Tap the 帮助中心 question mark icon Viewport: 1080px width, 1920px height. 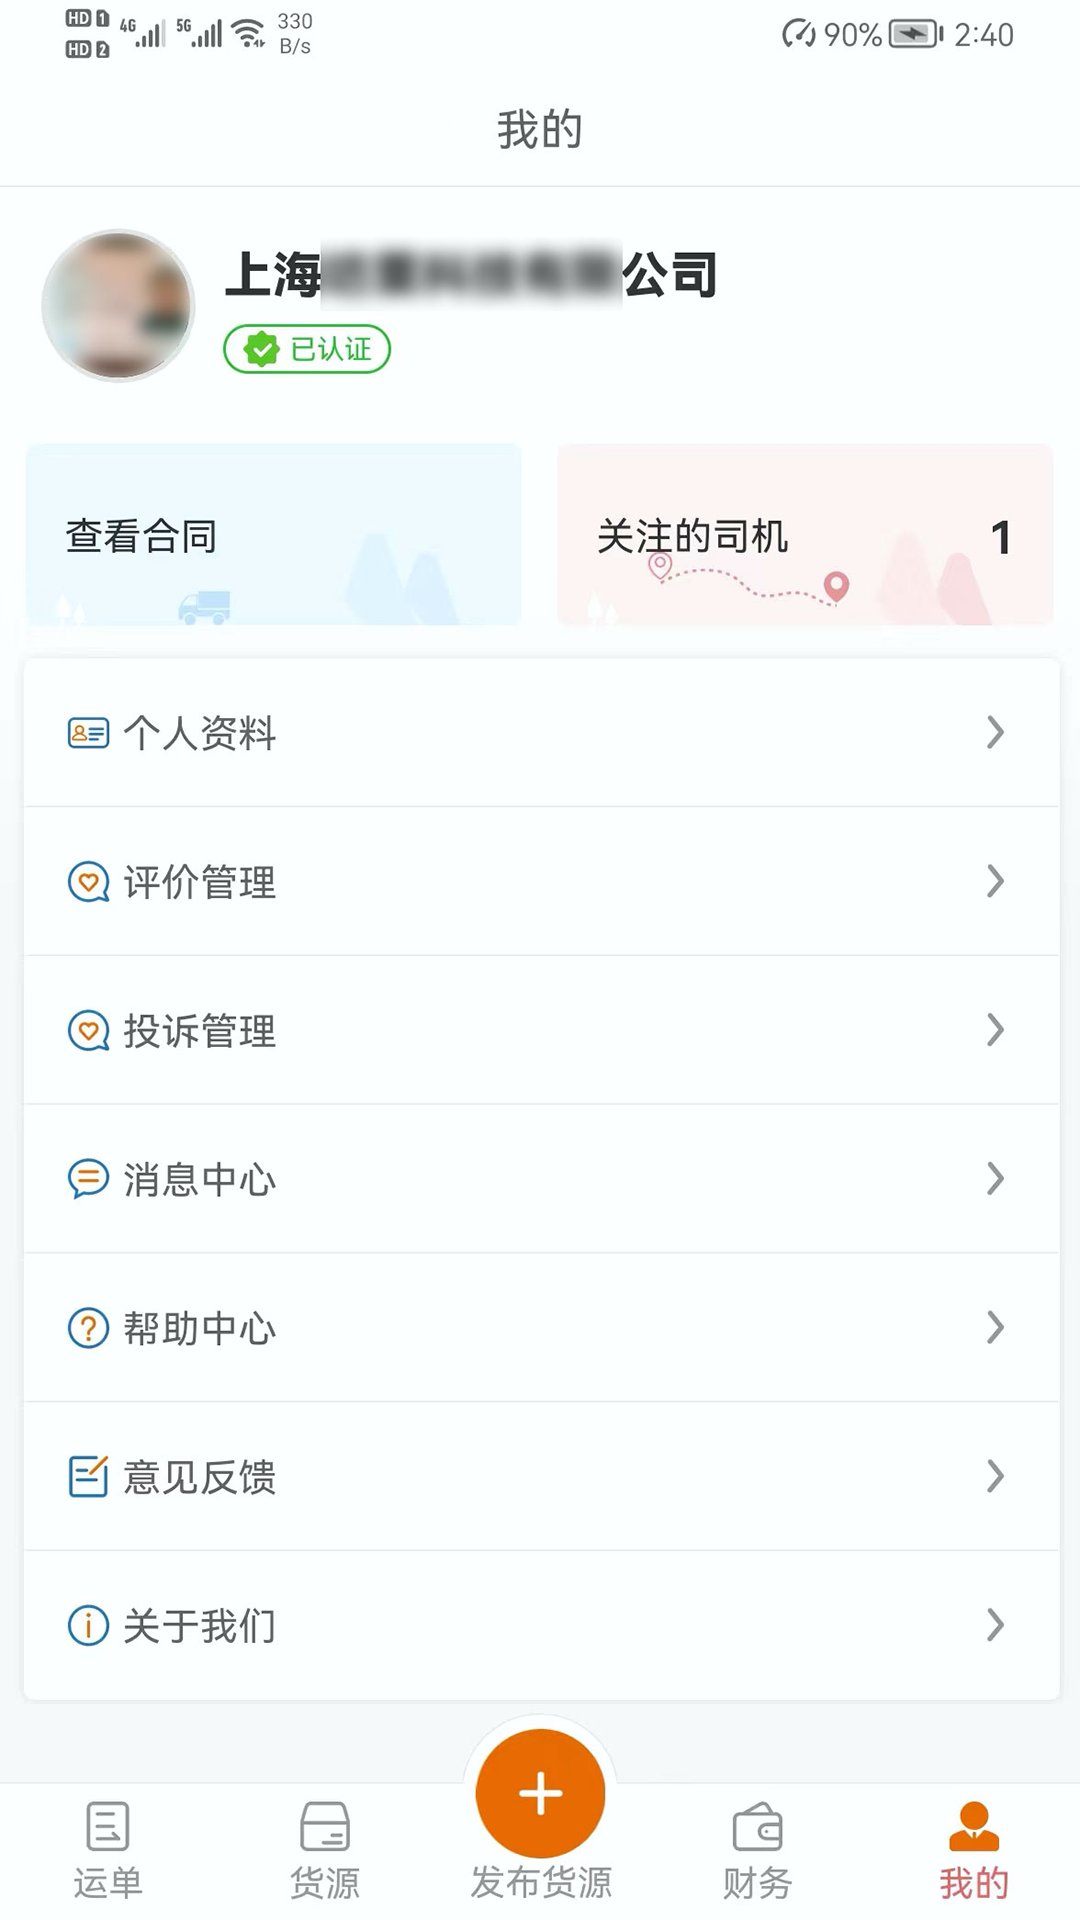[x=88, y=1328]
